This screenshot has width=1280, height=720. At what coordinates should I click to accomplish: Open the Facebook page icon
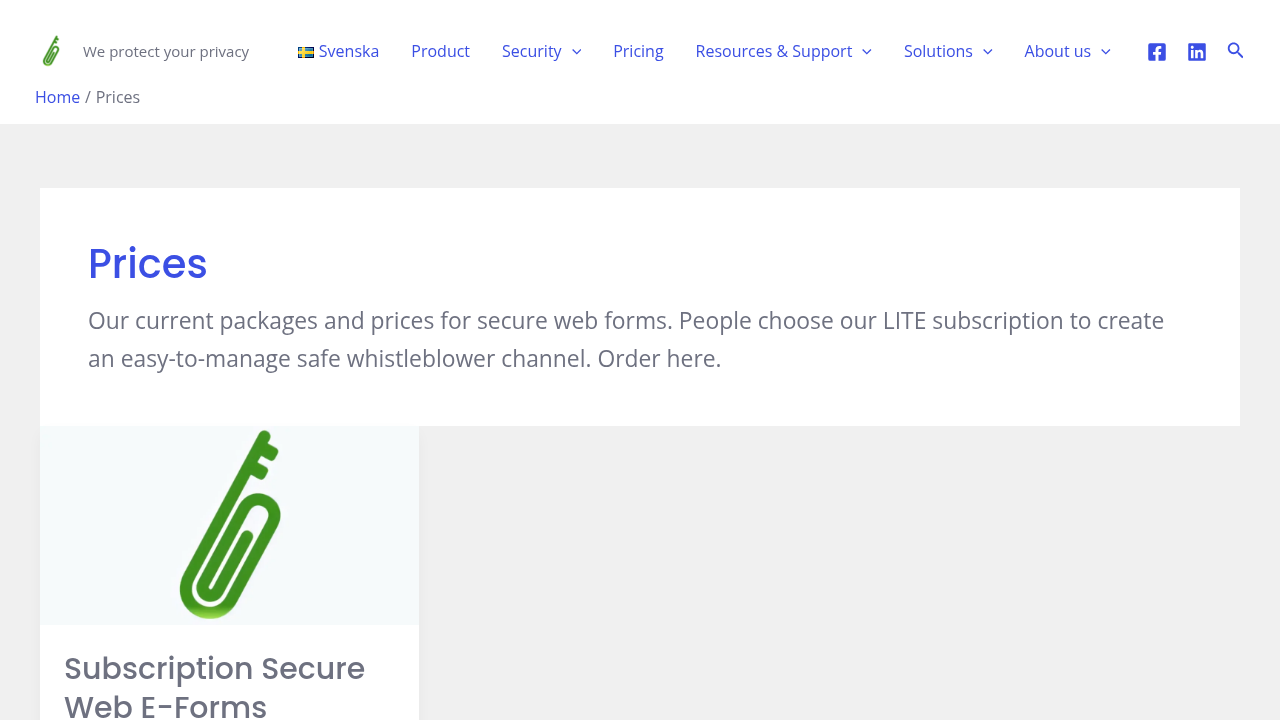pos(1157,52)
